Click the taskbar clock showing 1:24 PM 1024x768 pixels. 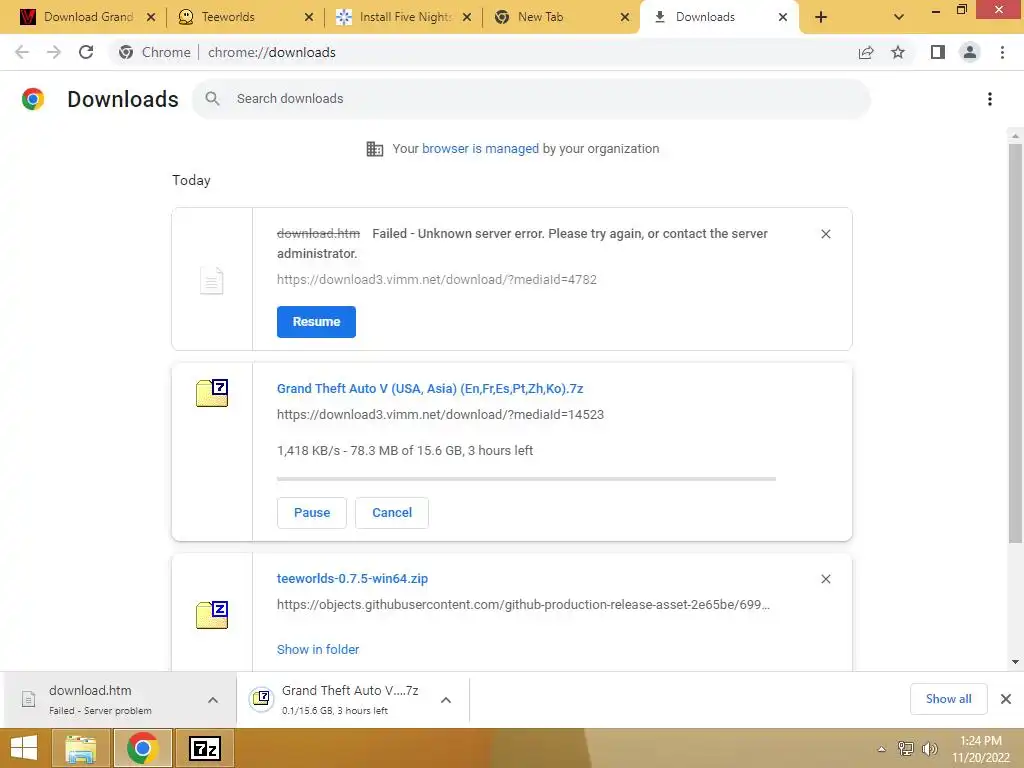(980, 749)
